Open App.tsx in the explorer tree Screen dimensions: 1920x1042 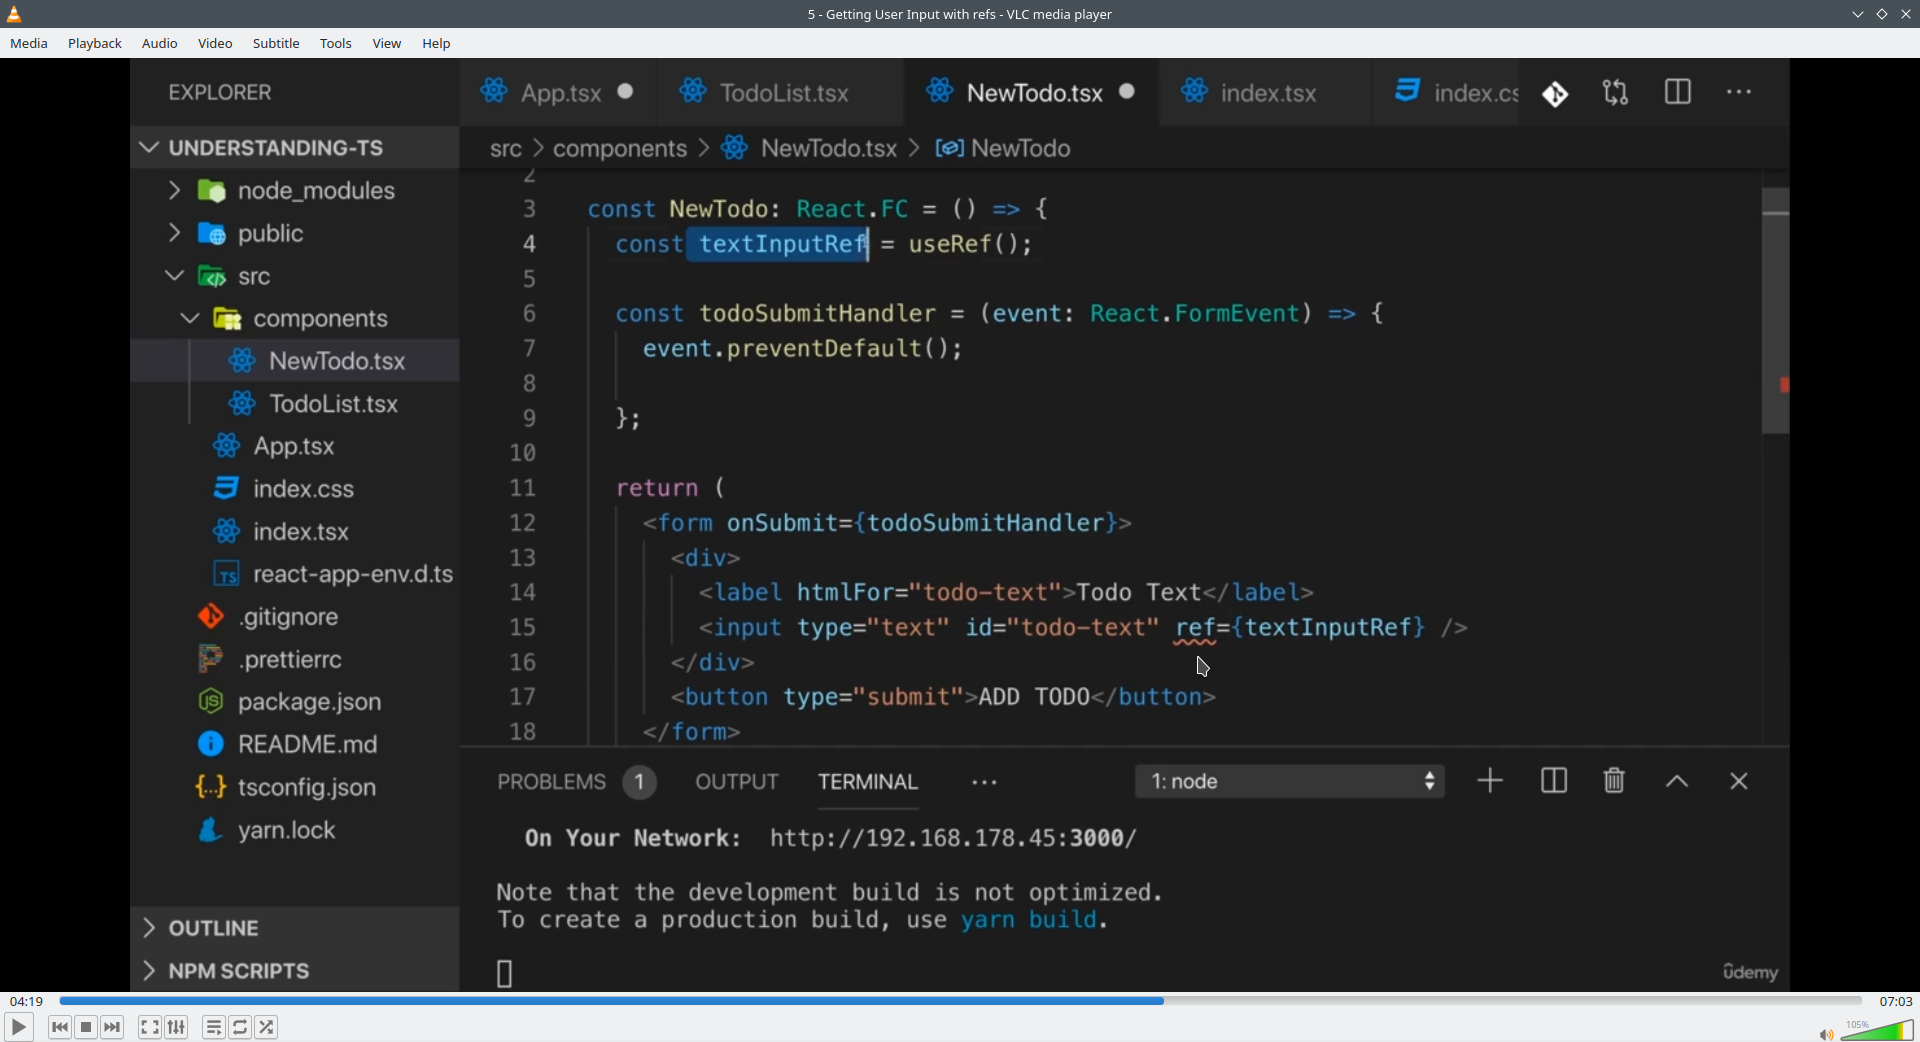293,446
